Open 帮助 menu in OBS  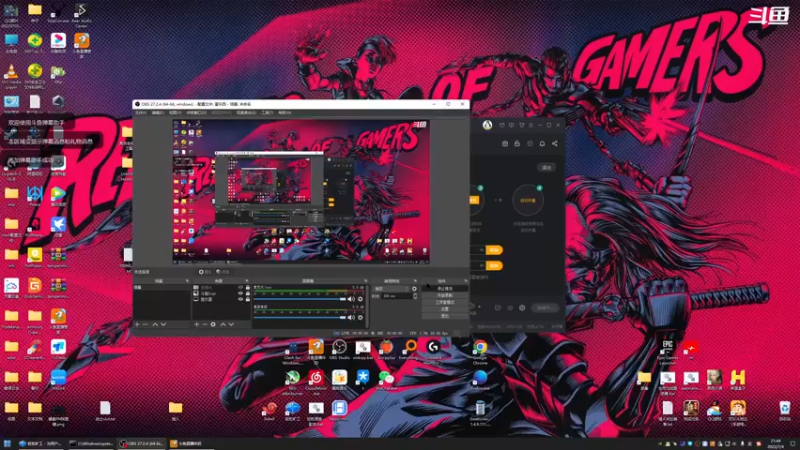(285, 113)
